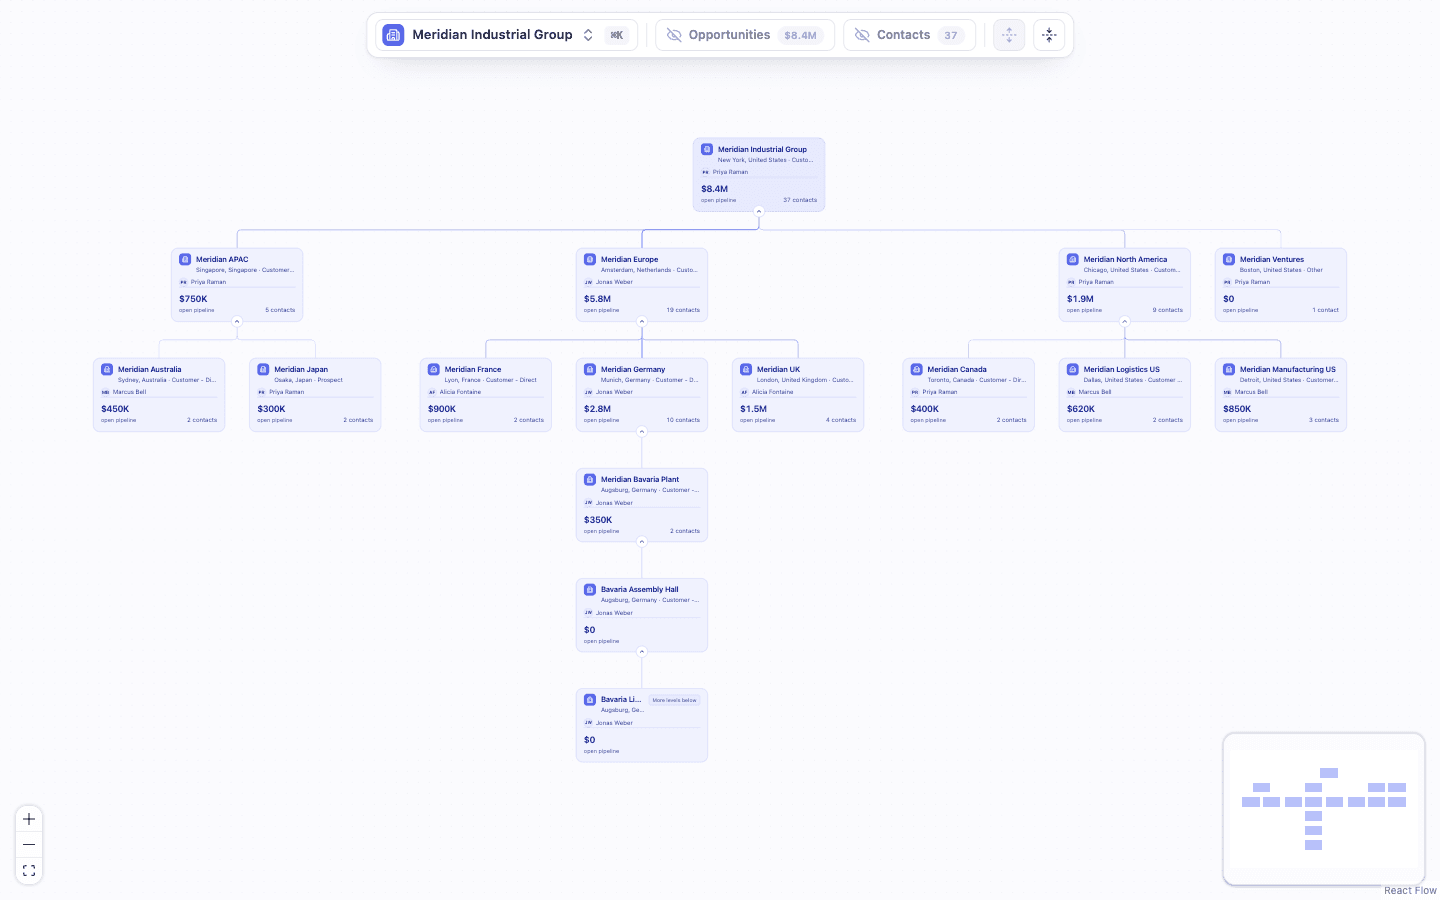
Task: Click the Meridian Japan node icon
Action: [263, 369]
